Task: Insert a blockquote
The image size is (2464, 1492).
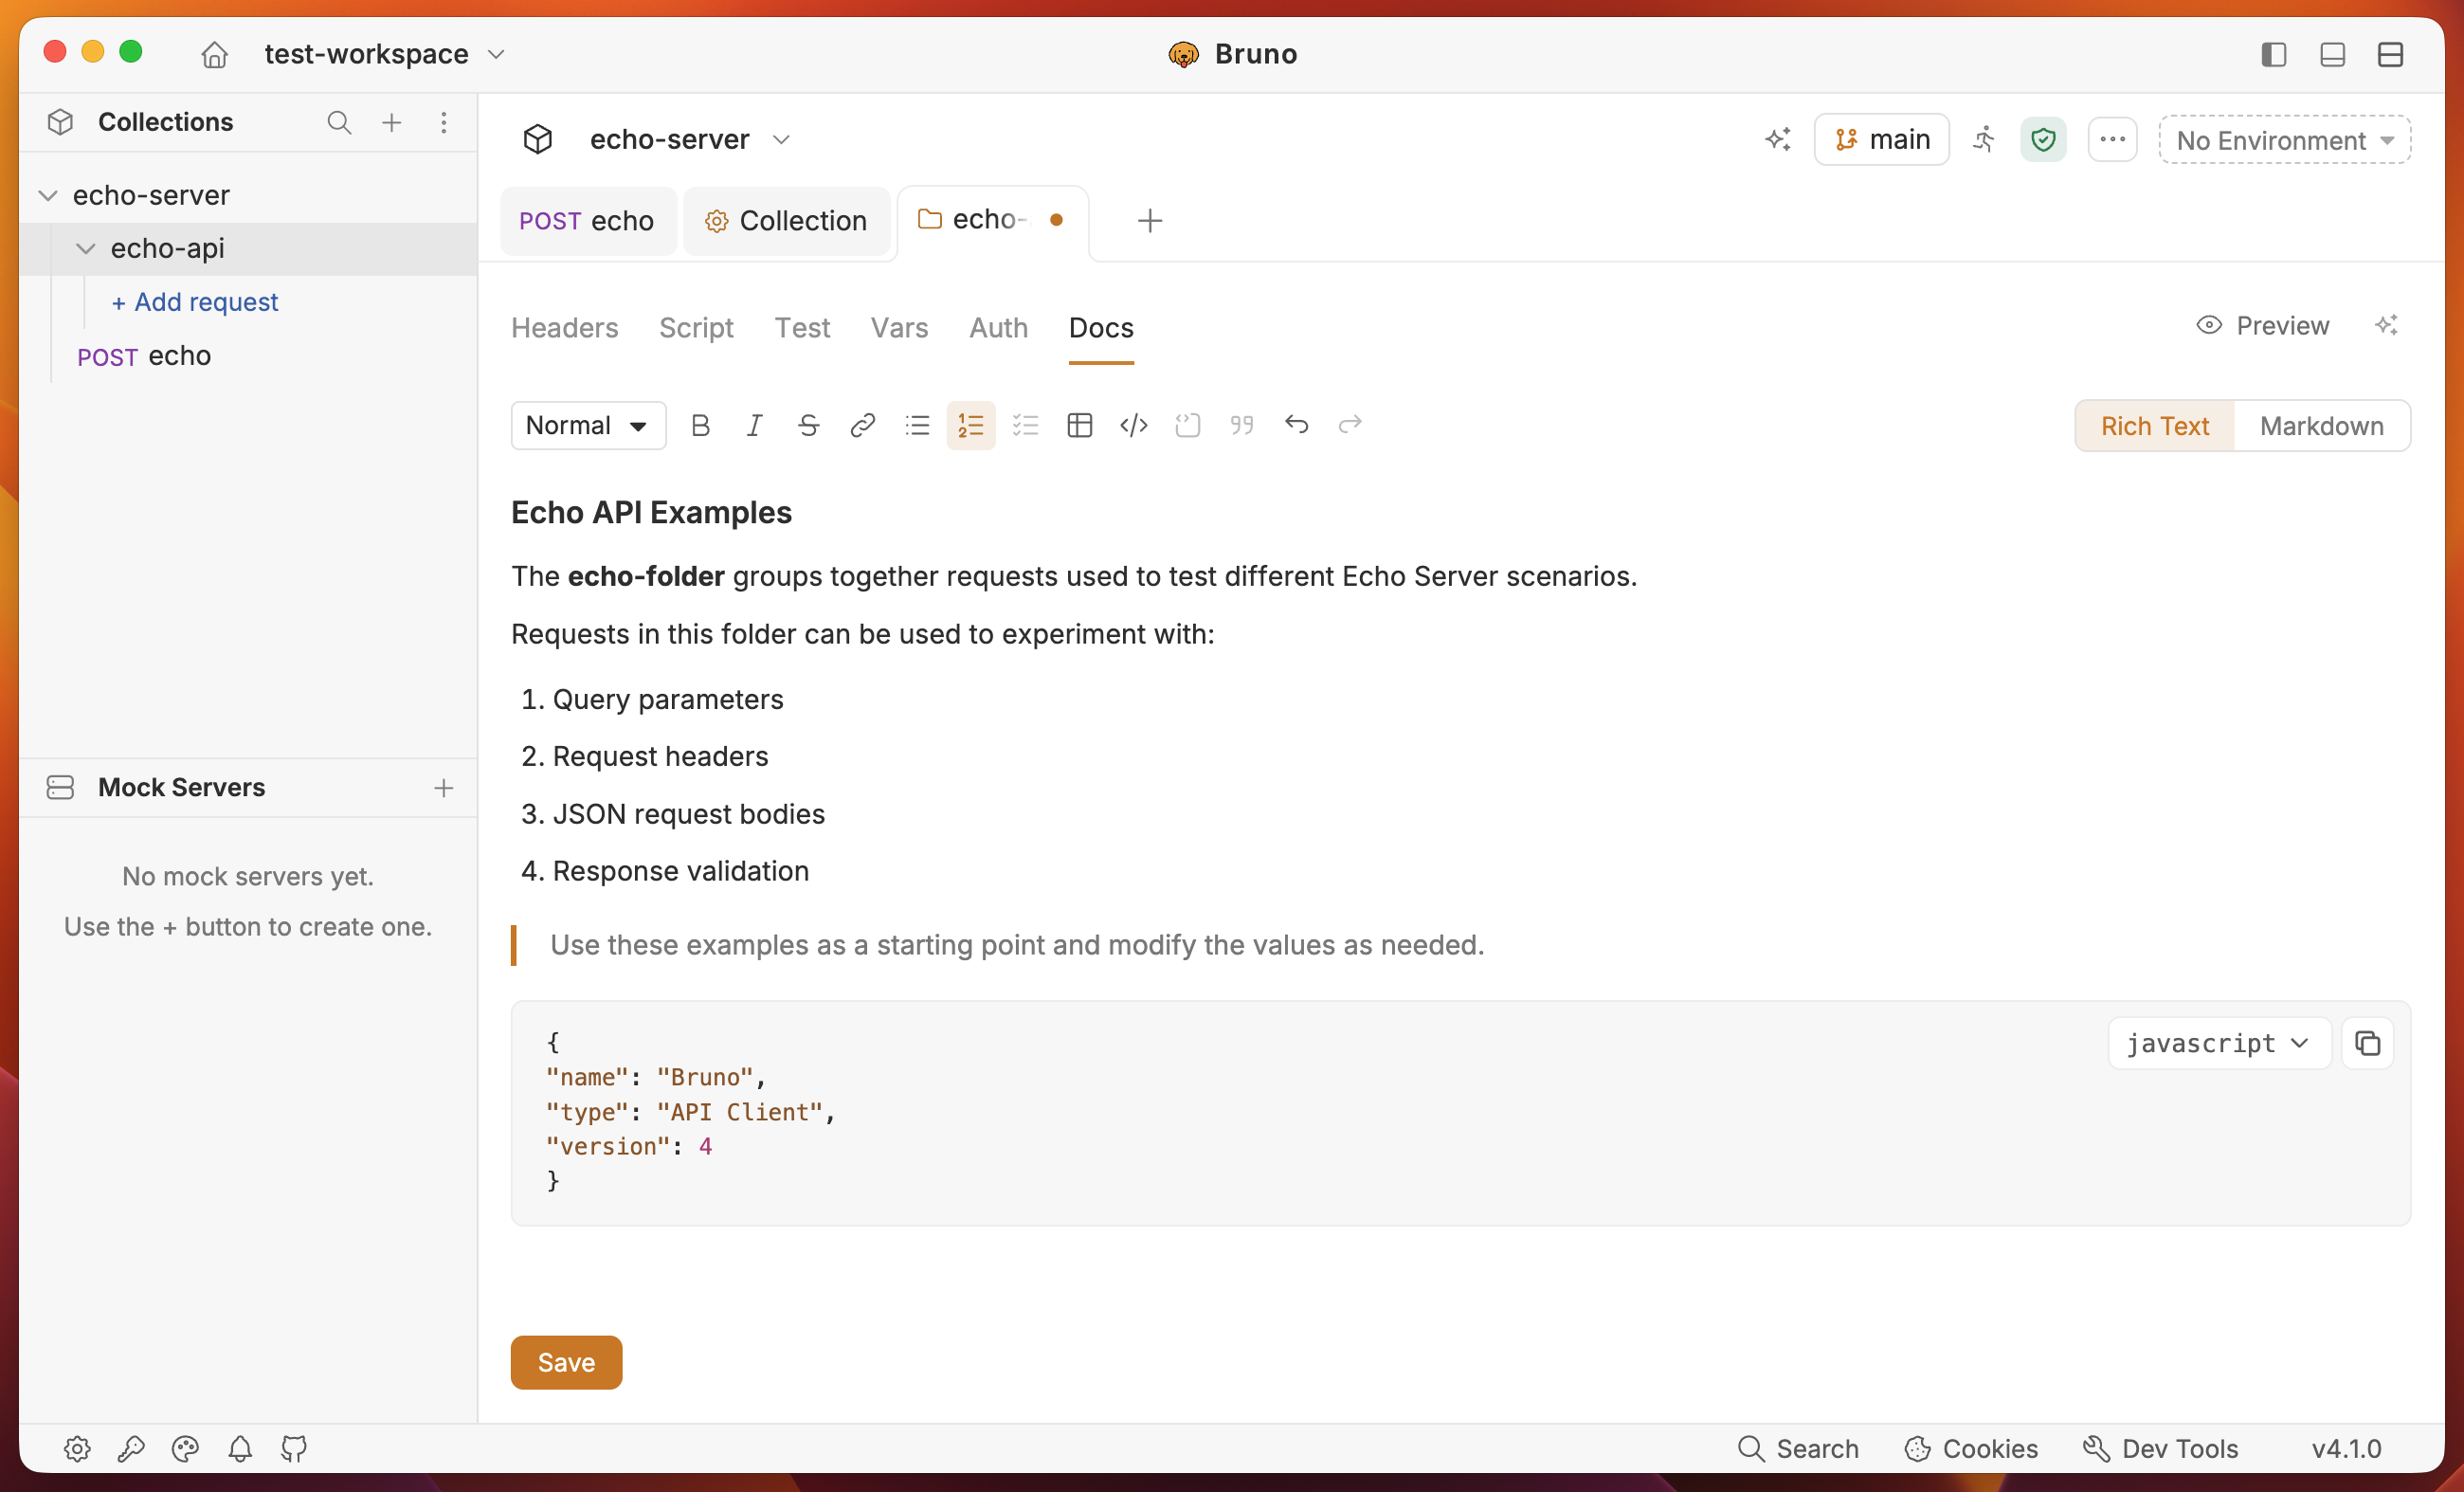Action: pos(1241,426)
